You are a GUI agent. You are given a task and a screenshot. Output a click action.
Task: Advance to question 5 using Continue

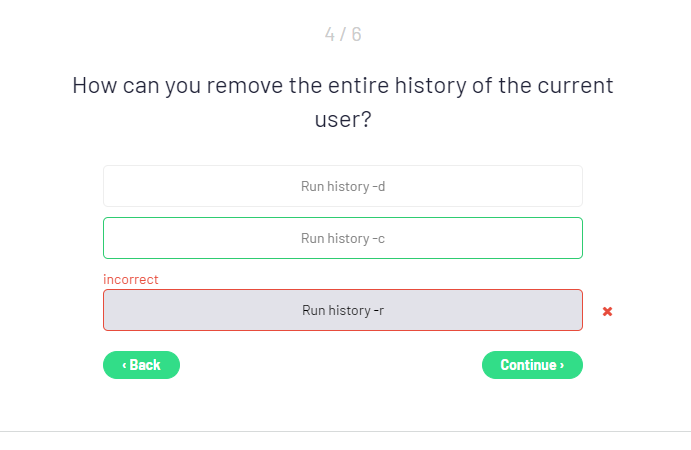coord(532,365)
